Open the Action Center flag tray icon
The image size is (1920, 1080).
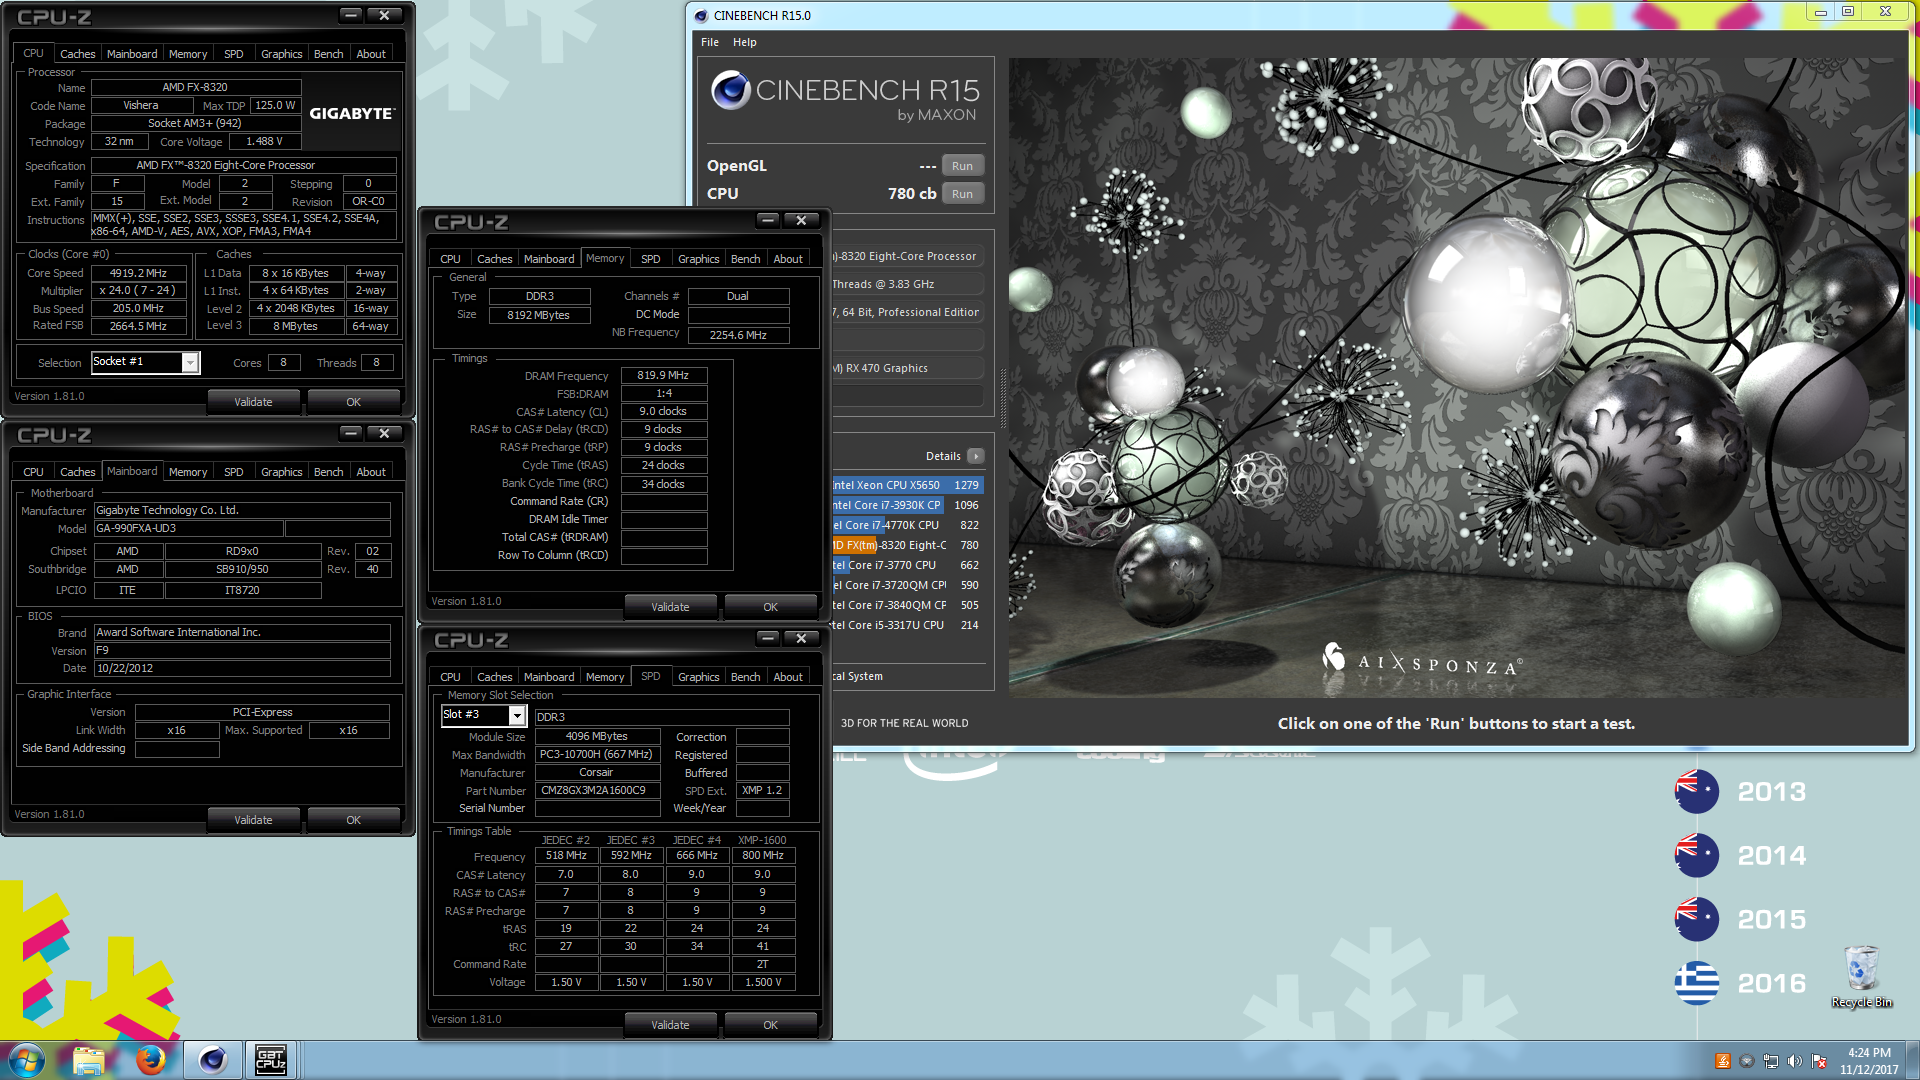click(1819, 1061)
